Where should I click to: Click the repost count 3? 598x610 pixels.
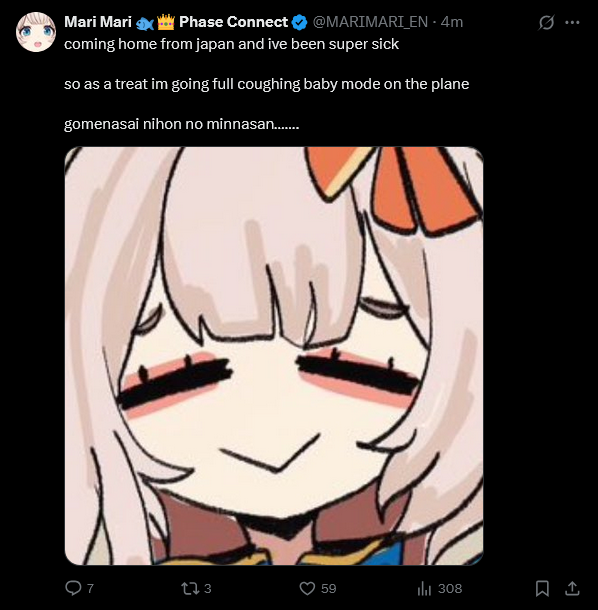(208, 588)
